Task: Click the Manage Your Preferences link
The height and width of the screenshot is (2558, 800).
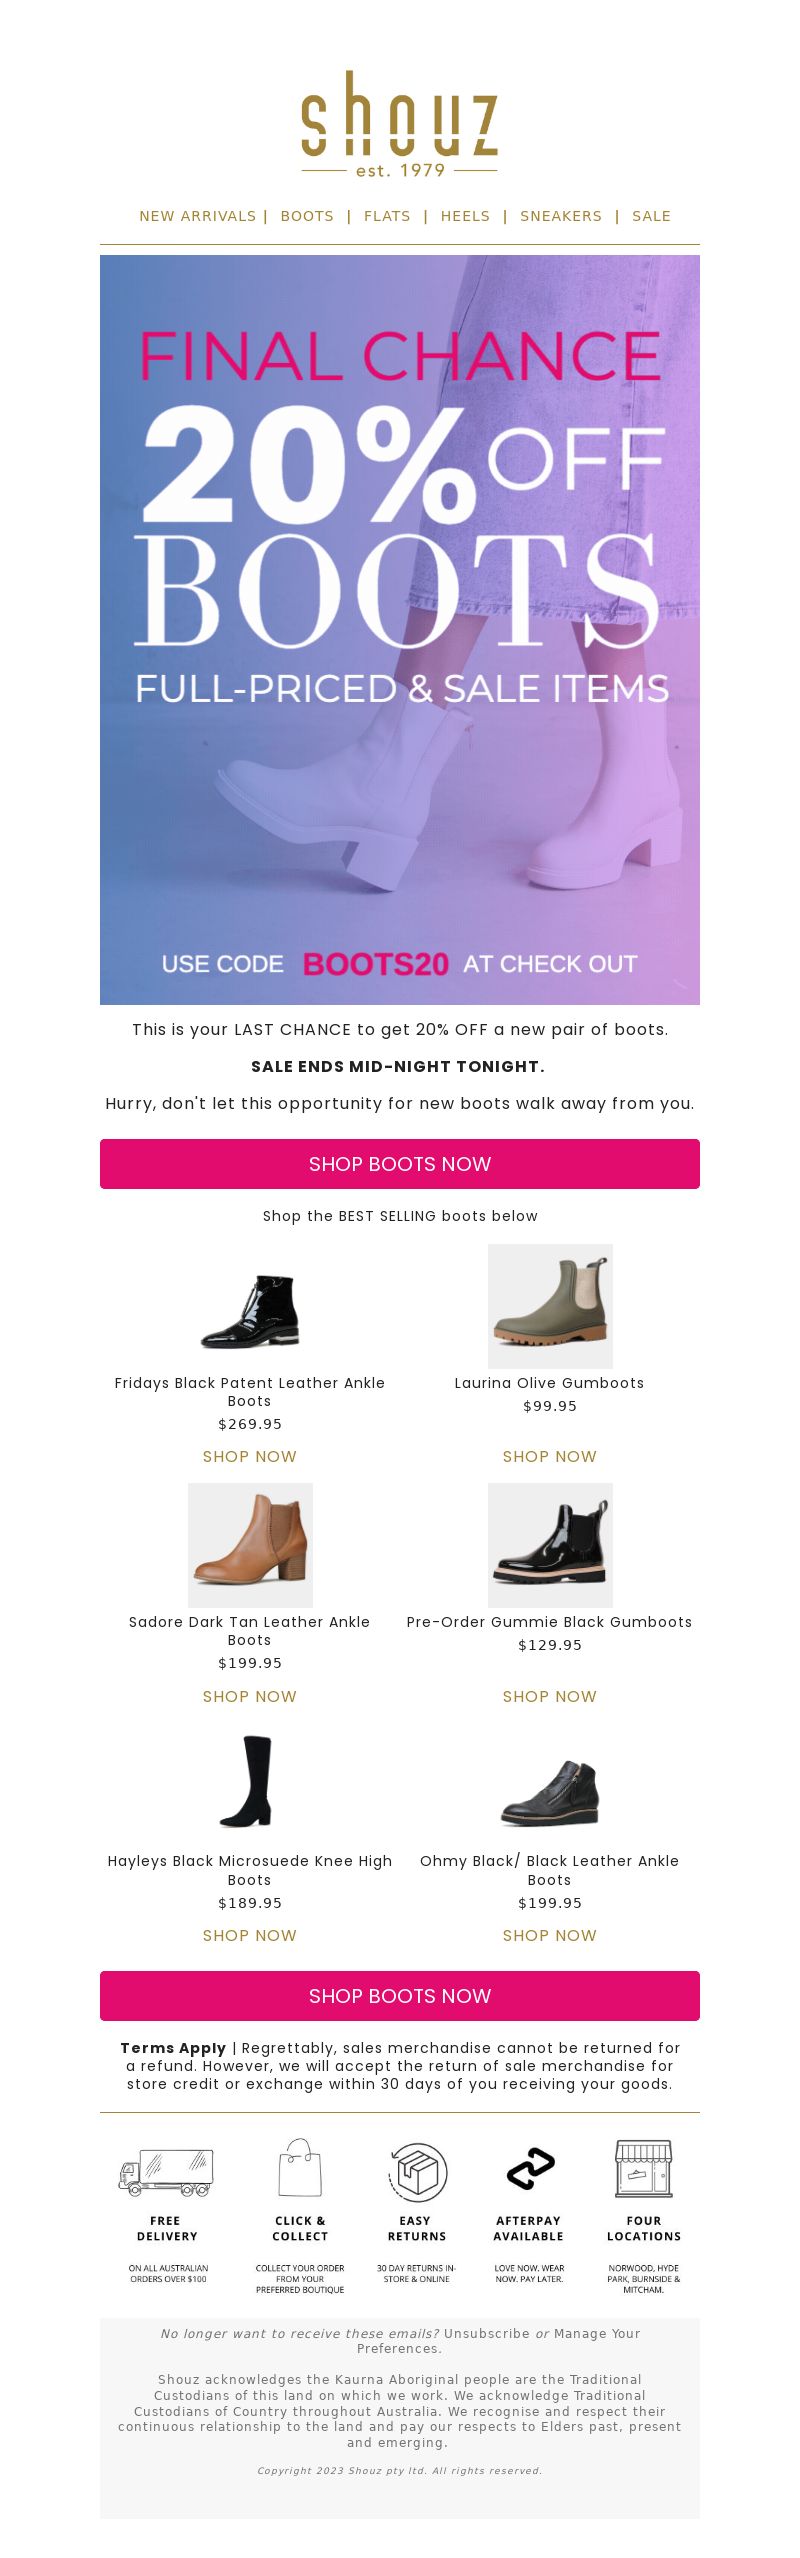Action: coord(498,2341)
